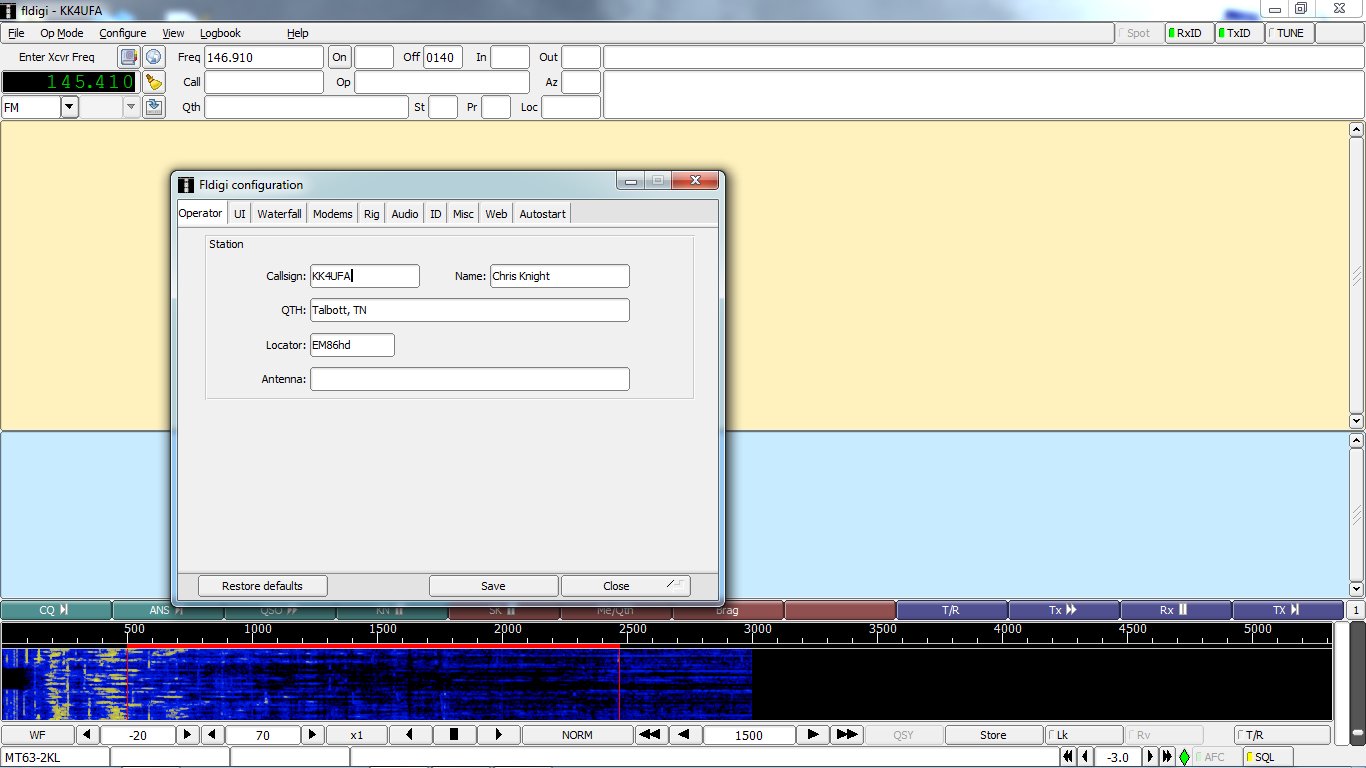
Task: Open the View menu
Action: click(173, 33)
